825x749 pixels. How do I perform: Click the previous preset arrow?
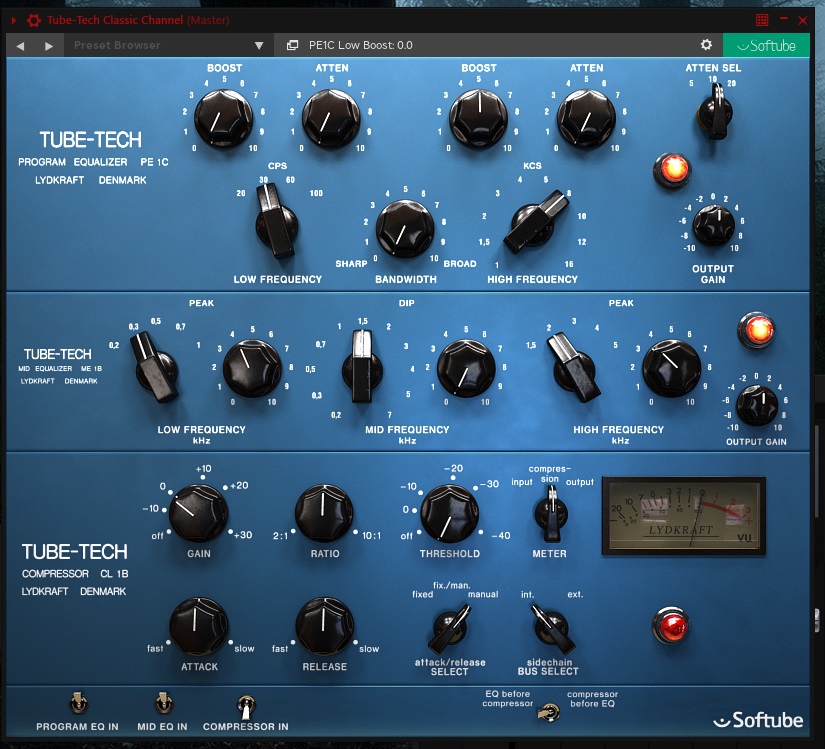coord(21,46)
